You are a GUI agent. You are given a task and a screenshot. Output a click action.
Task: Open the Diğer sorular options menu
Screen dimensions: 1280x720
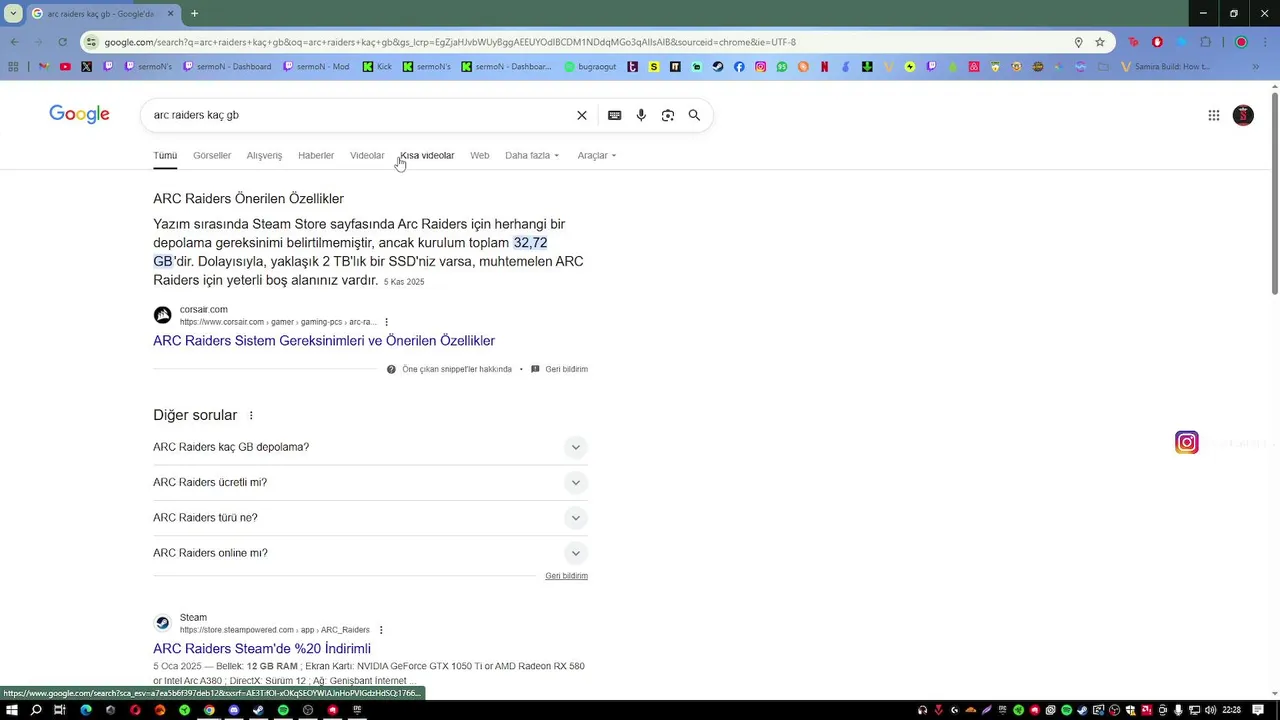point(251,415)
